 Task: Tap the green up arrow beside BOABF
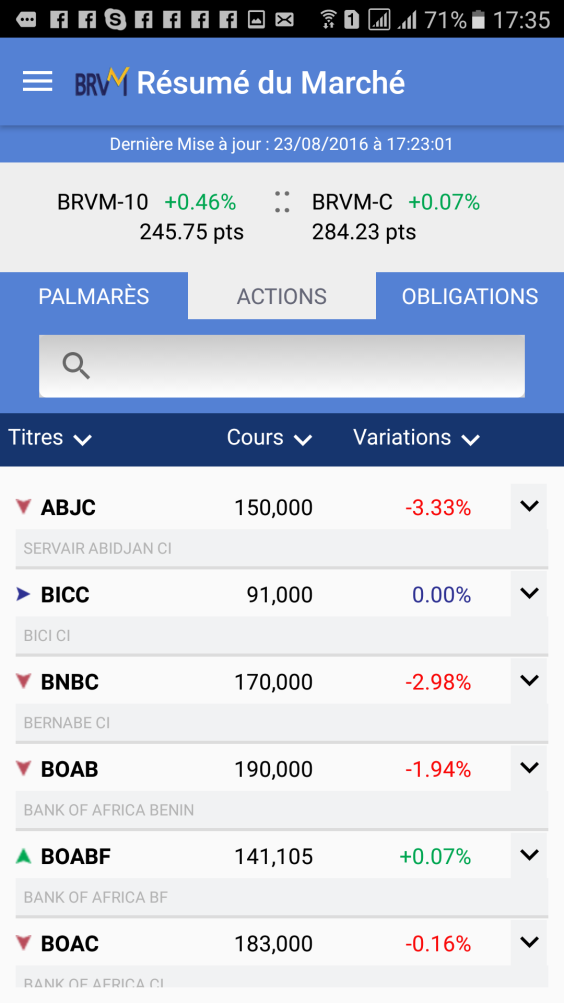pyautogui.click(x=24, y=856)
